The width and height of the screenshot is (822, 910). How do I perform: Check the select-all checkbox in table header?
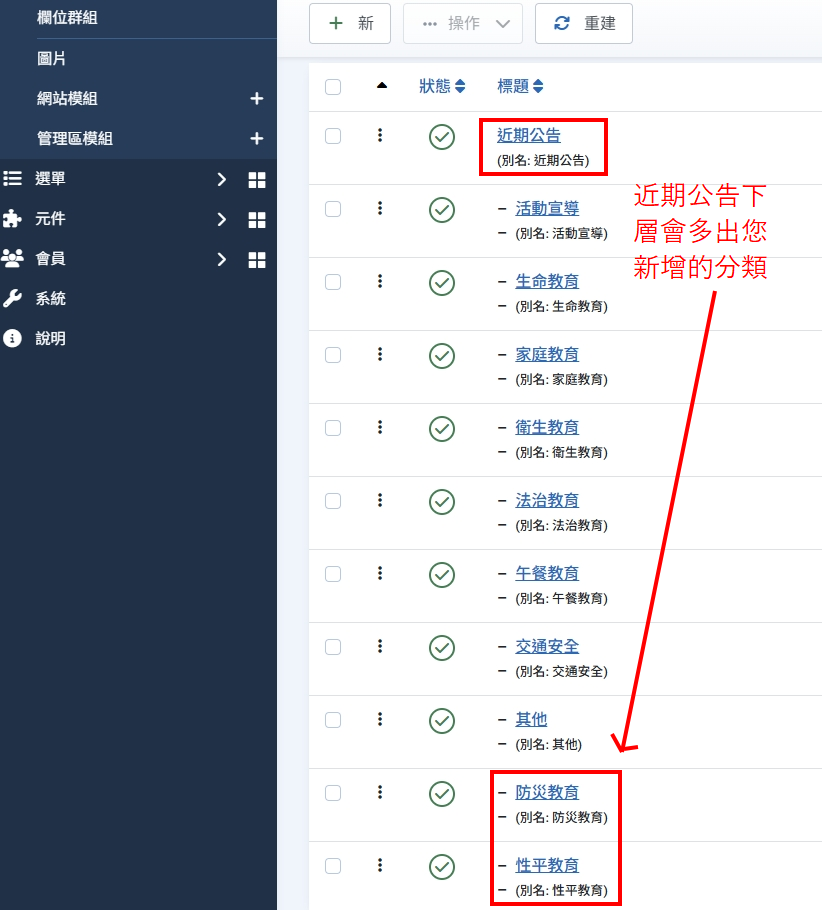point(333,87)
